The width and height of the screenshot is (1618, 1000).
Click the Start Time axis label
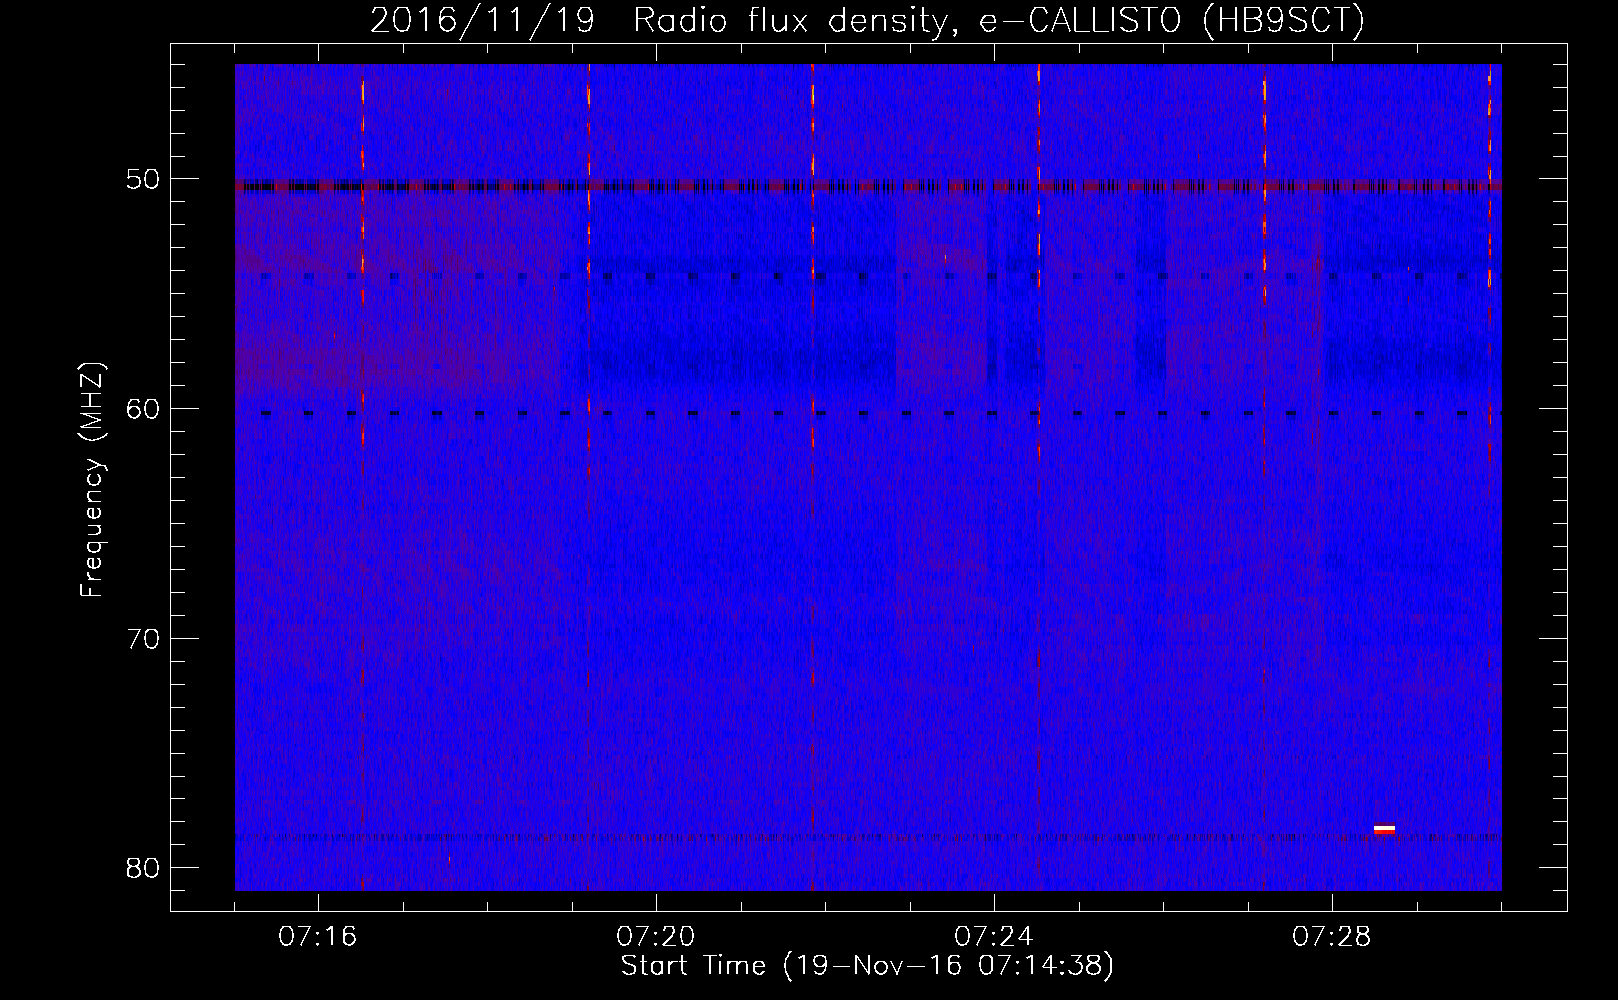pyautogui.click(x=867, y=966)
